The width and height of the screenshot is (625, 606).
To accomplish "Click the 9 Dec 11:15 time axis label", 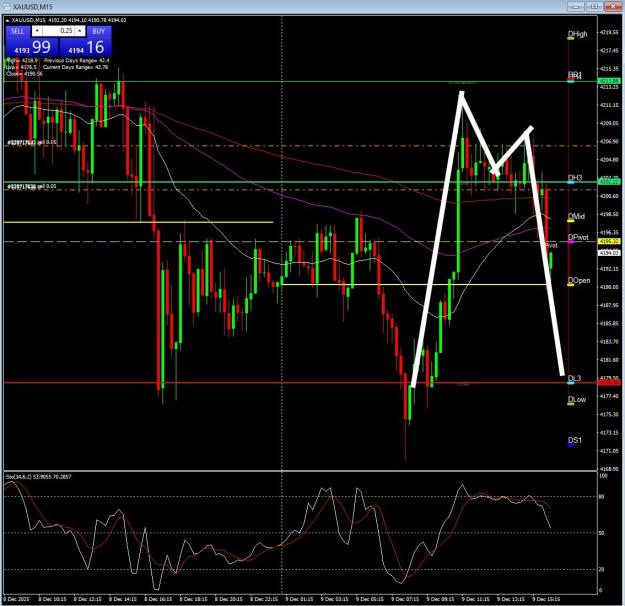I will pyautogui.click(x=476, y=599).
